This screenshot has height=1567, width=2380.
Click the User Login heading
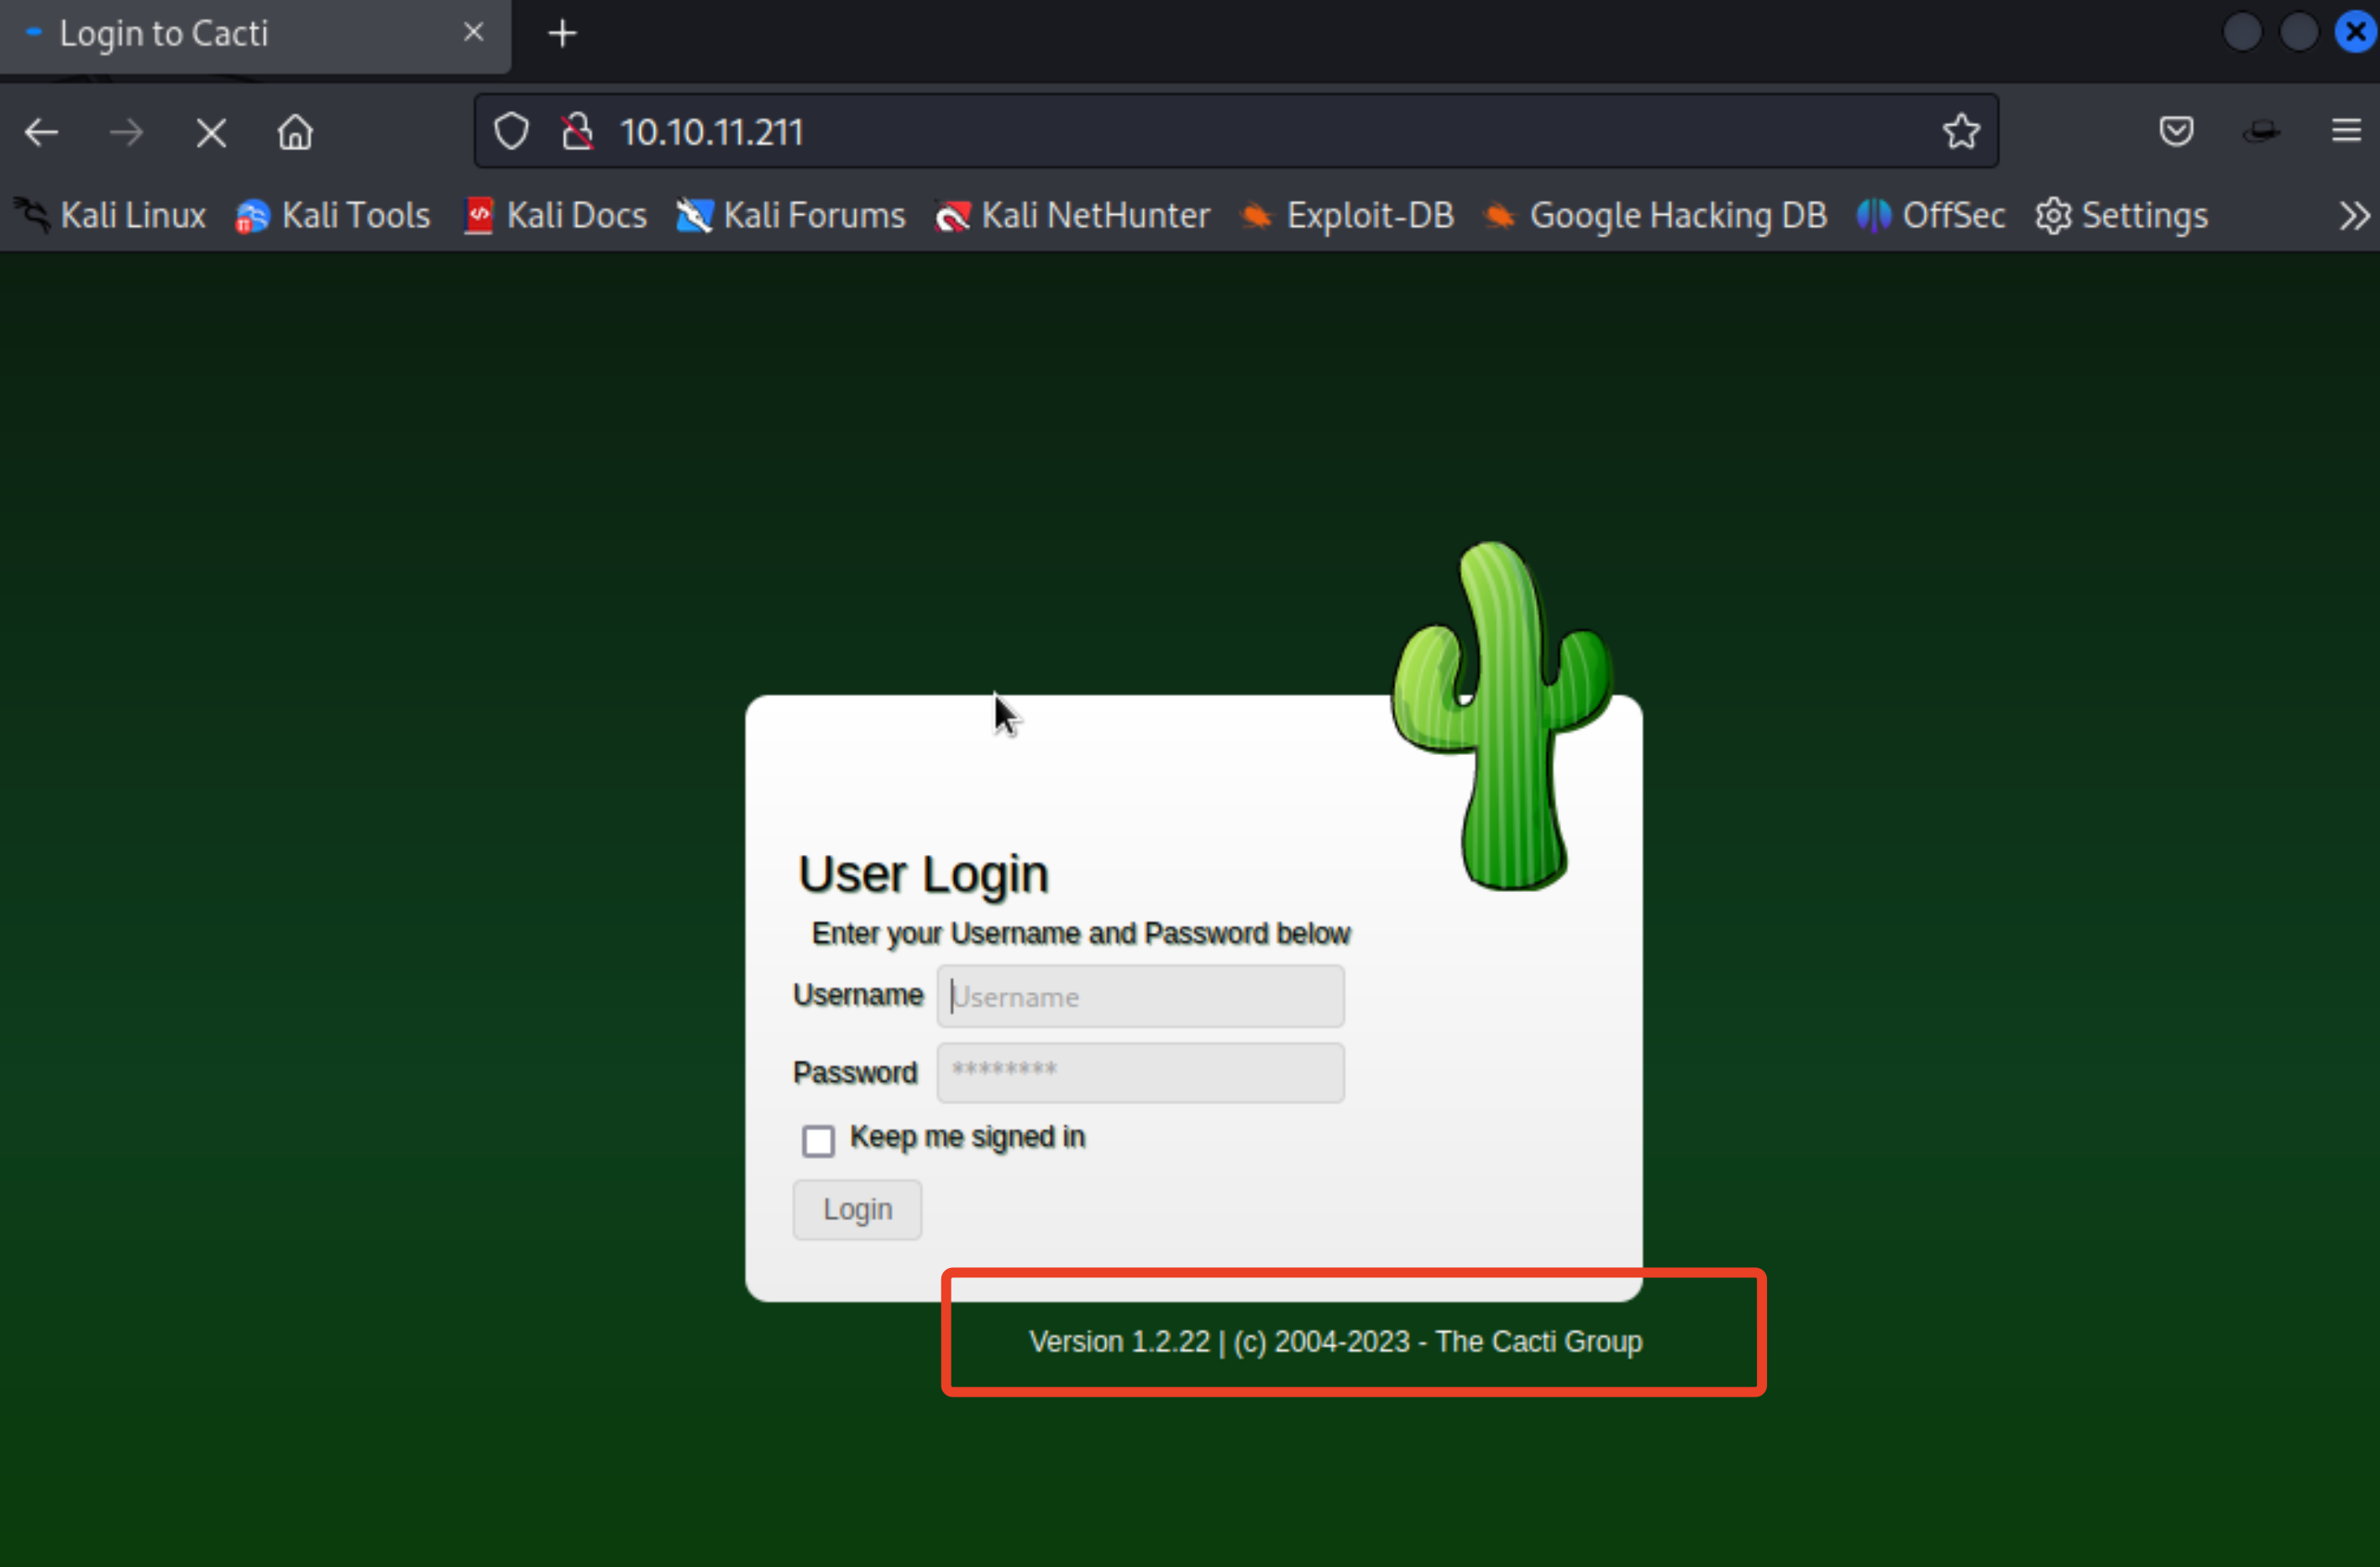click(x=923, y=874)
